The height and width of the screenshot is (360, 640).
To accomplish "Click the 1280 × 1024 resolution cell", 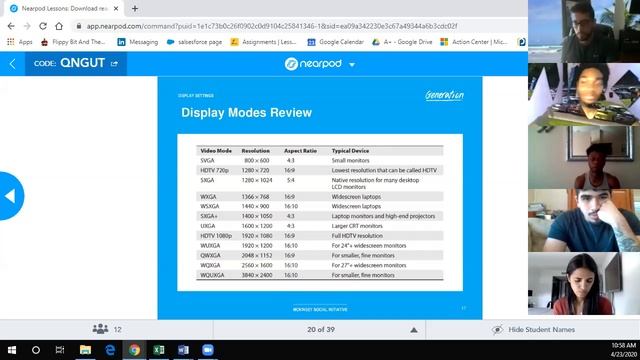I will coord(257,180).
